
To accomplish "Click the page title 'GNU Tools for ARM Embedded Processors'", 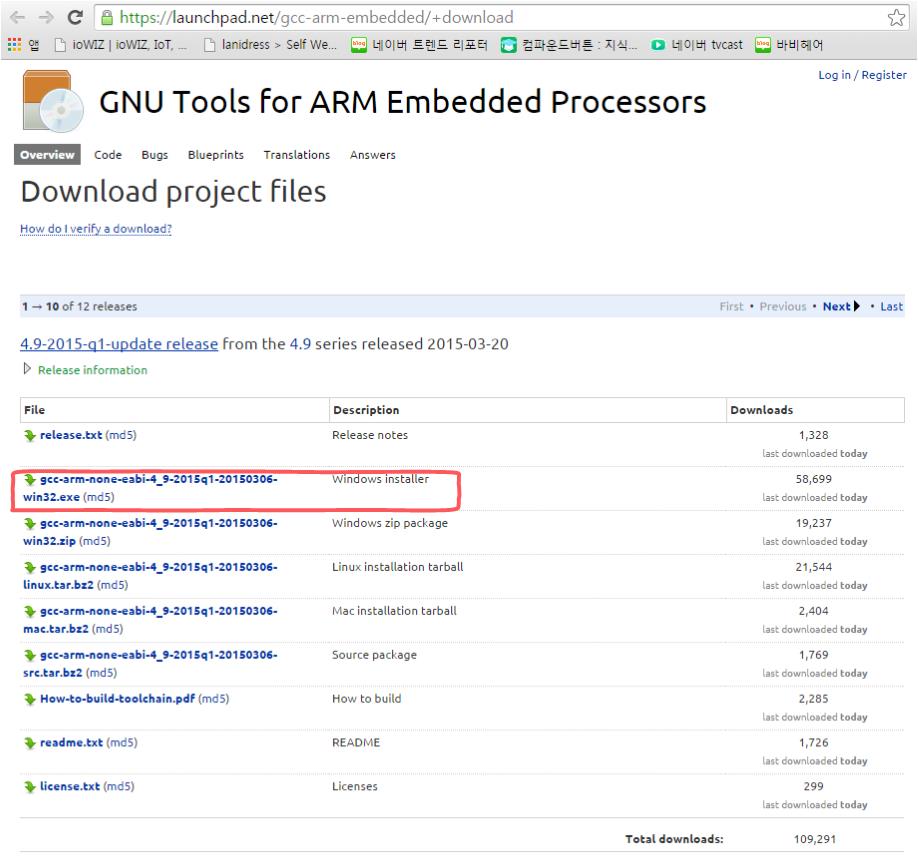I will (403, 102).
